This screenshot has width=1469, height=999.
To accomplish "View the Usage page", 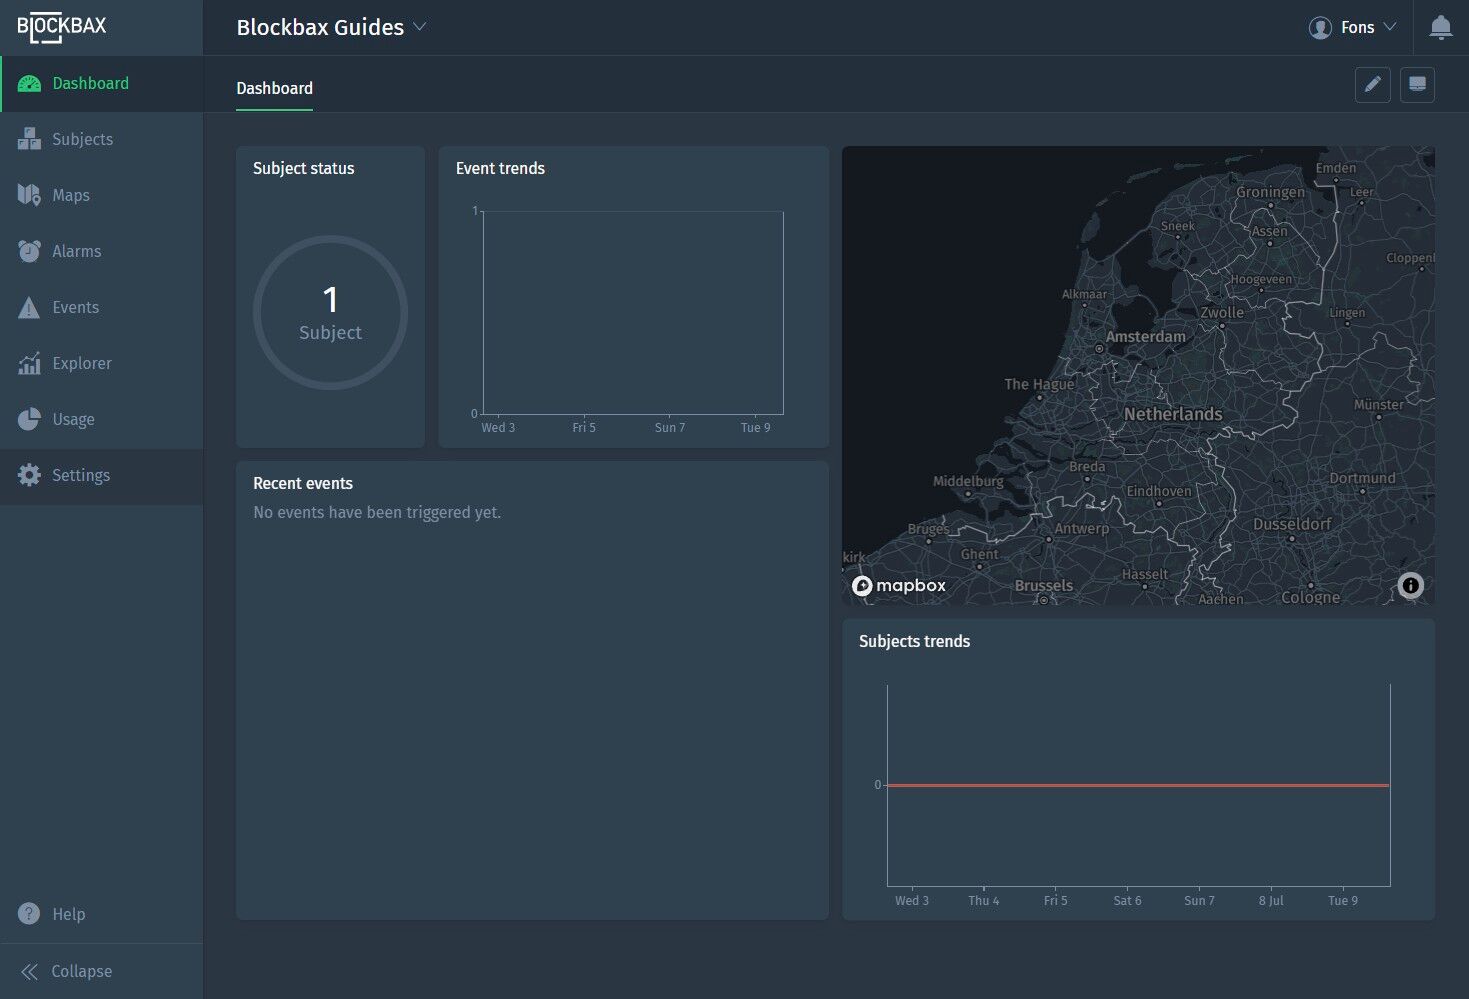I will coord(73,419).
